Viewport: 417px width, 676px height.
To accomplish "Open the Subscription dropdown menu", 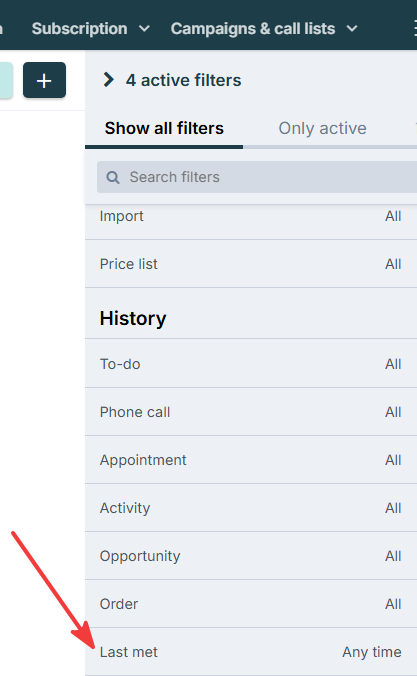I will 91,28.
